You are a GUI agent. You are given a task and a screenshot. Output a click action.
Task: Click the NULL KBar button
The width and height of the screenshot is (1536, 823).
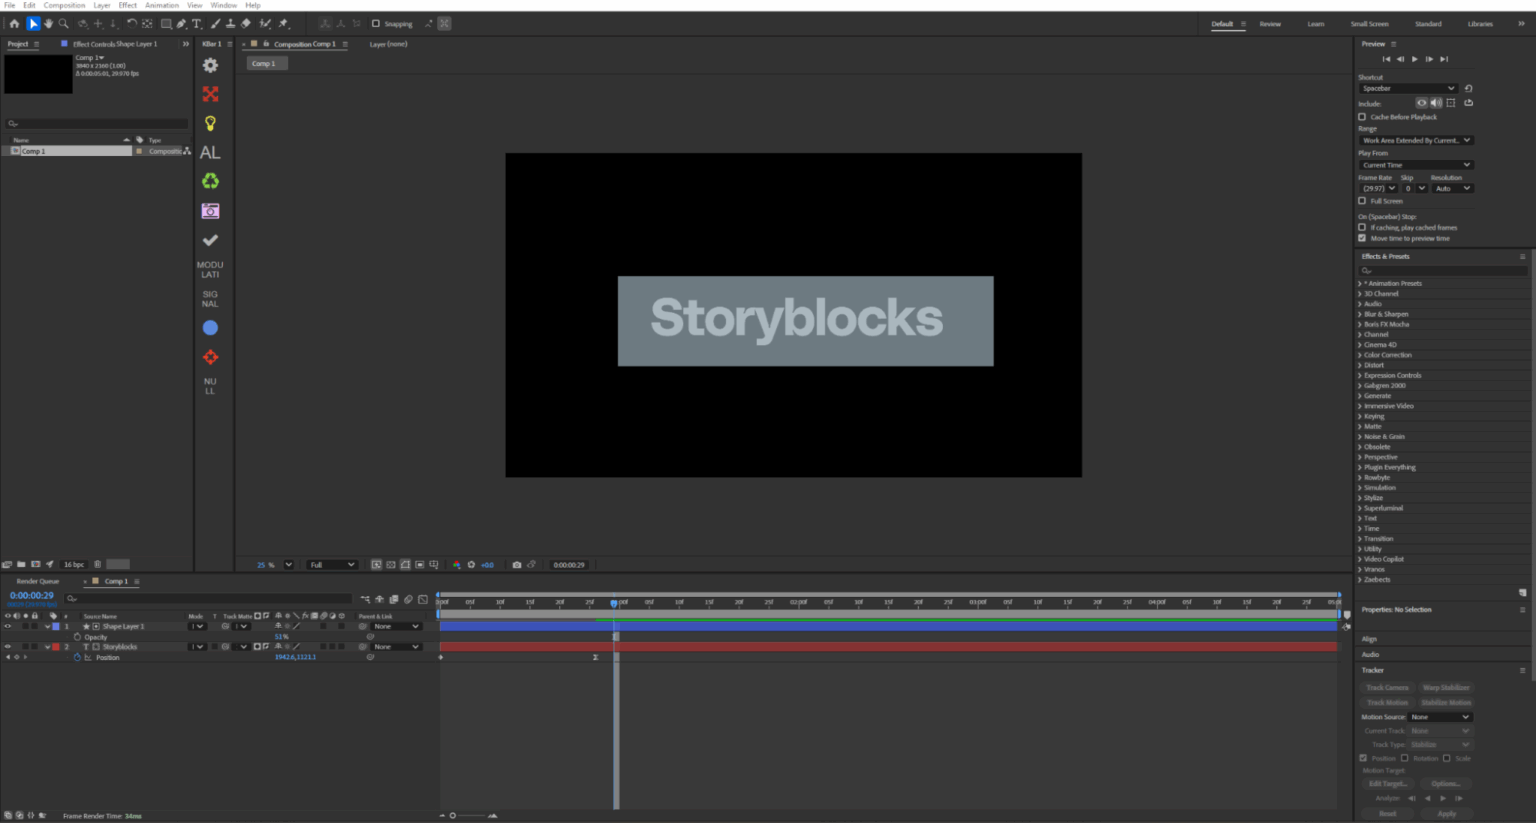tap(210, 386)
